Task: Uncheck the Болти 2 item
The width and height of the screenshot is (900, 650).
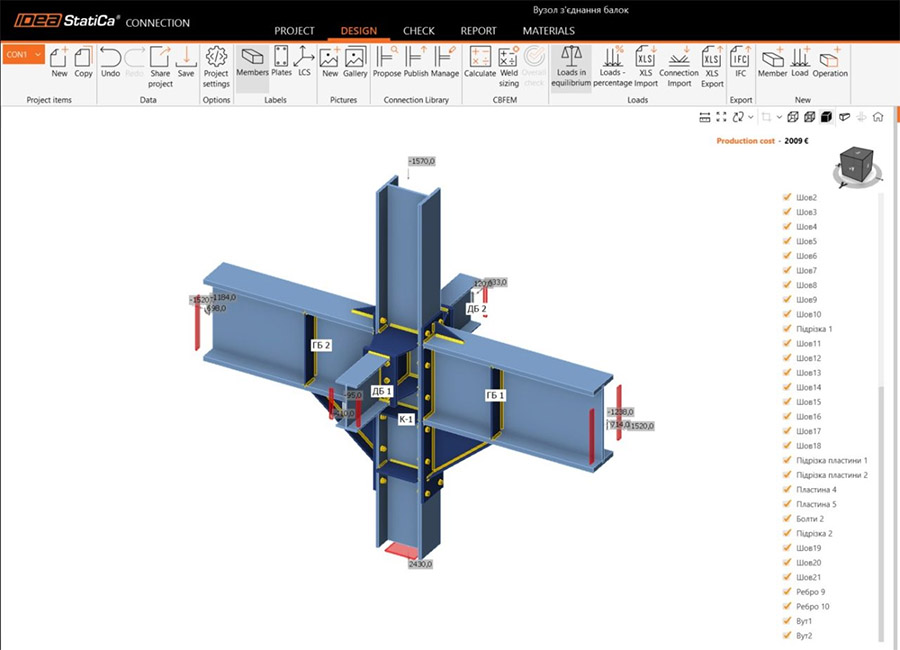Action: 786,519
